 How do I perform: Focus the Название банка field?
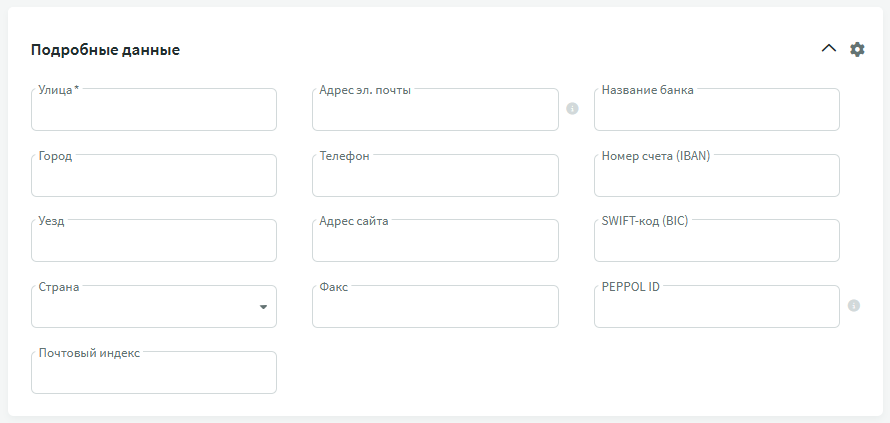coord(716,112)
